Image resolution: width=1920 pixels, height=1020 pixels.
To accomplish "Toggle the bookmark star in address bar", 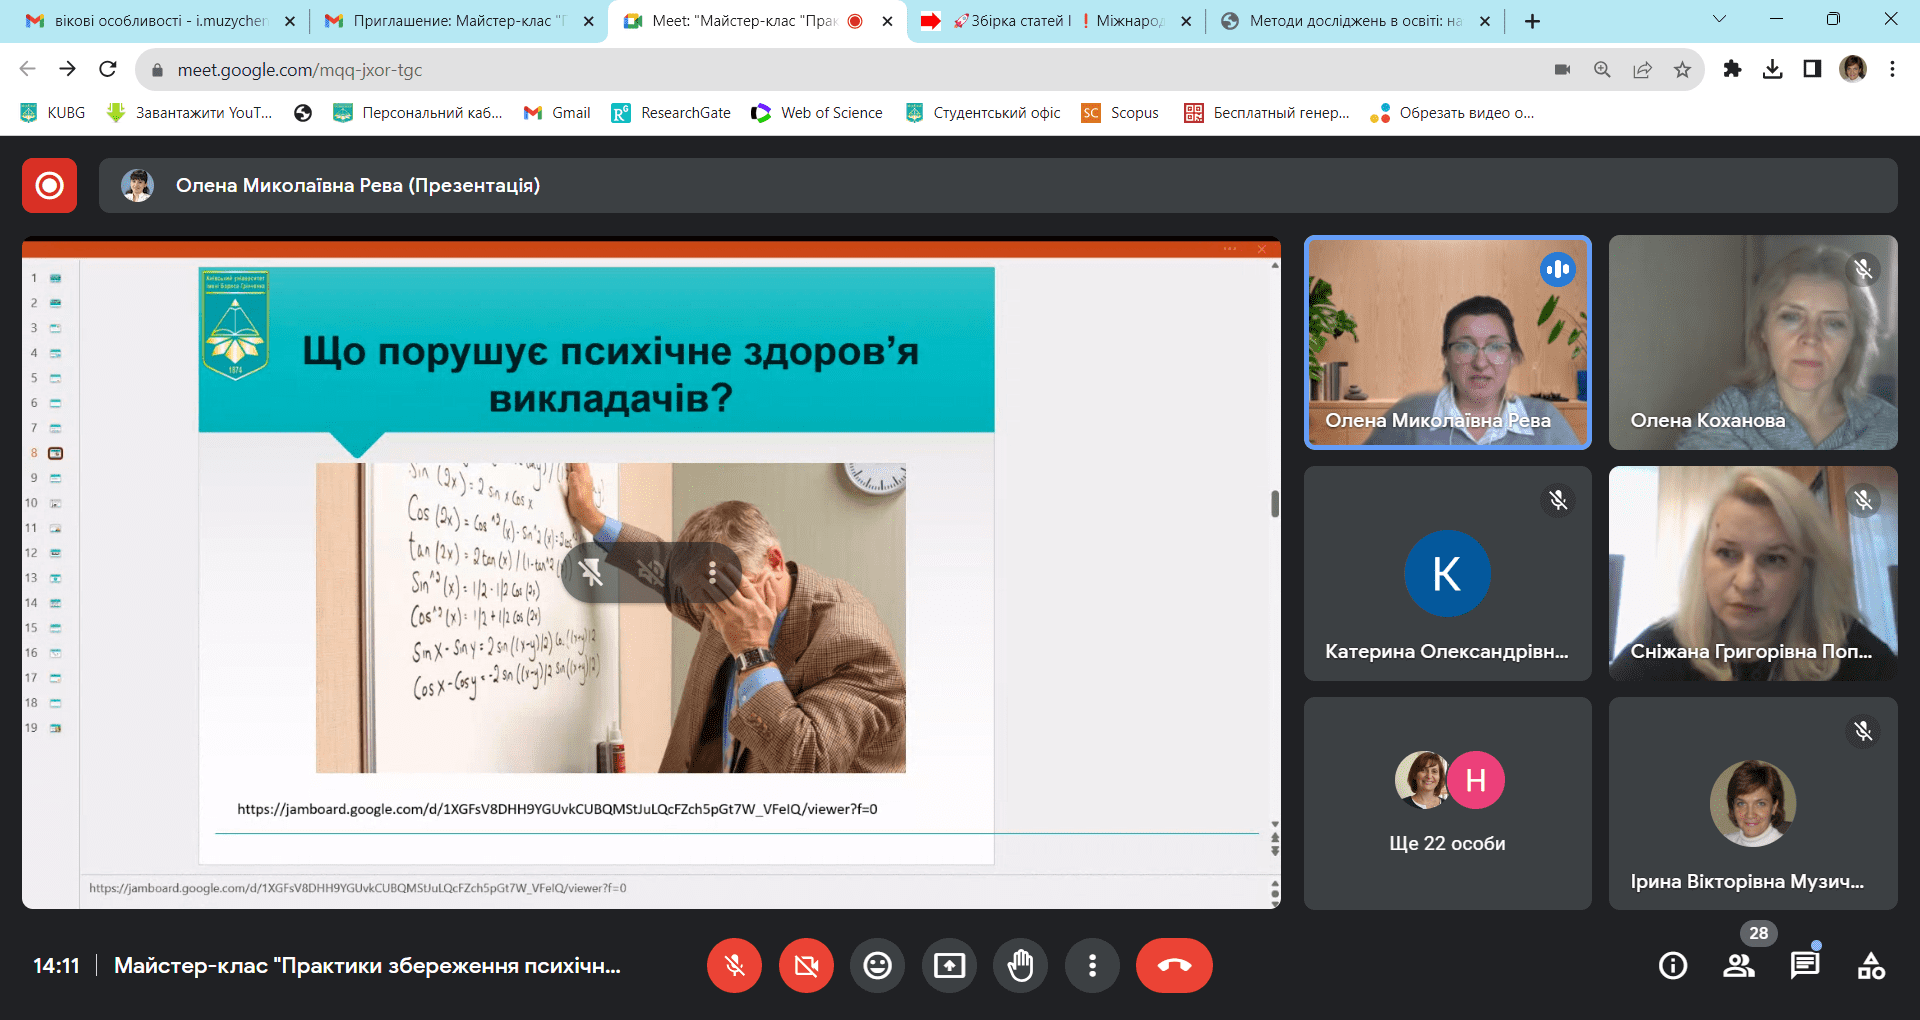I will pyautogui.click(x=1683, y=69).
